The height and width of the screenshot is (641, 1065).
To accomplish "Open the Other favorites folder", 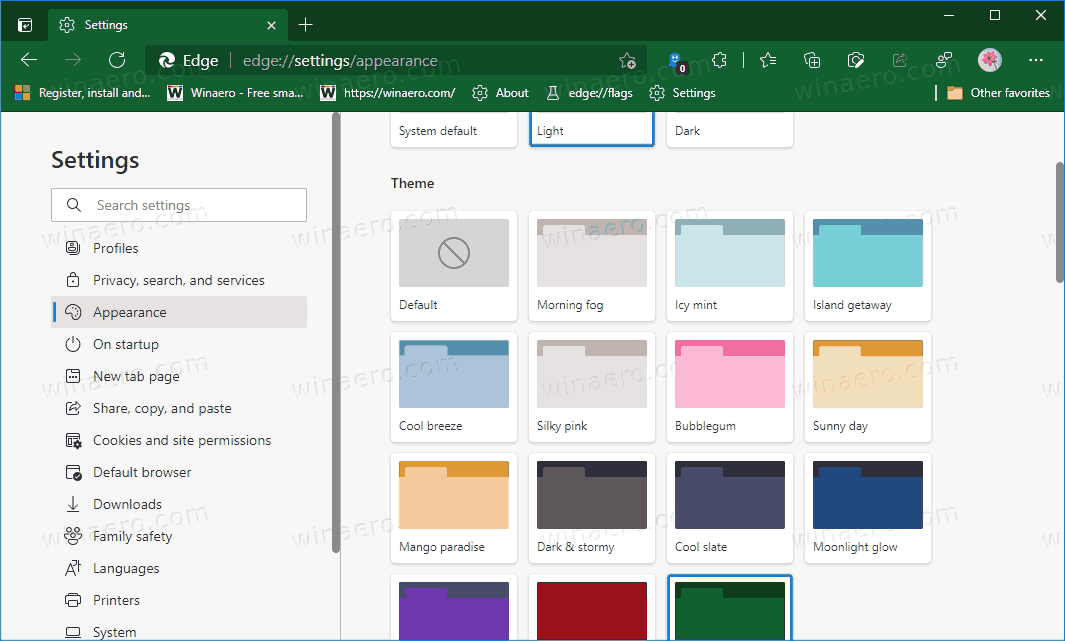I will (998, 93).
